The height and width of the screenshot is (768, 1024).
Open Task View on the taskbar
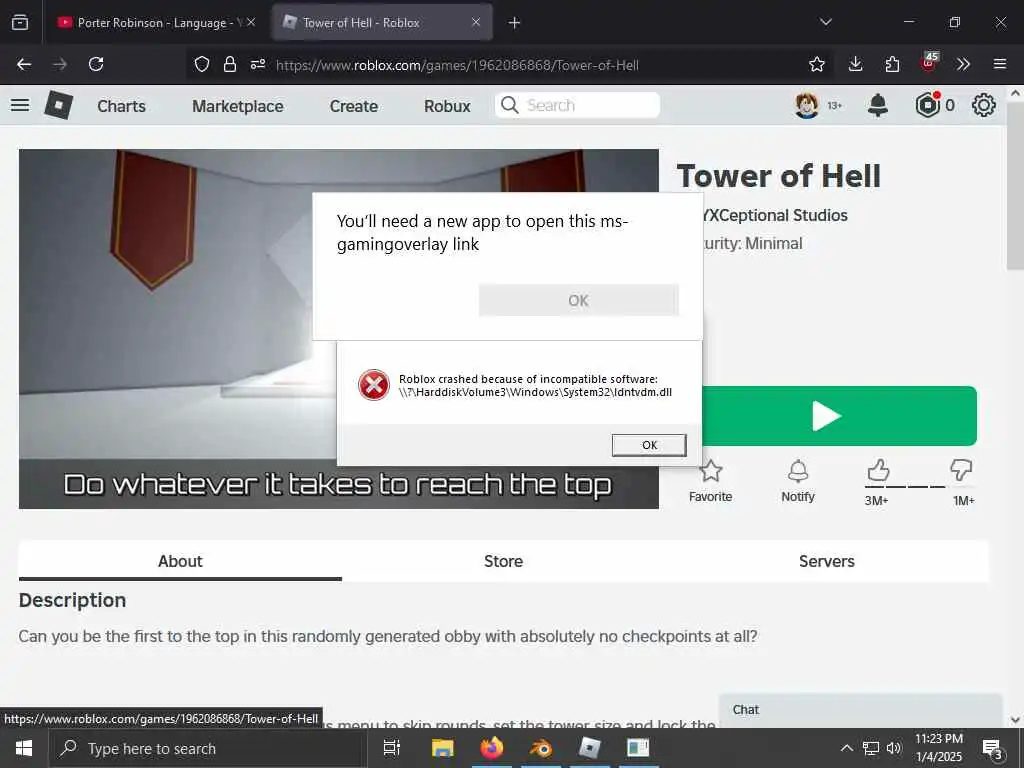pos(392,748)
